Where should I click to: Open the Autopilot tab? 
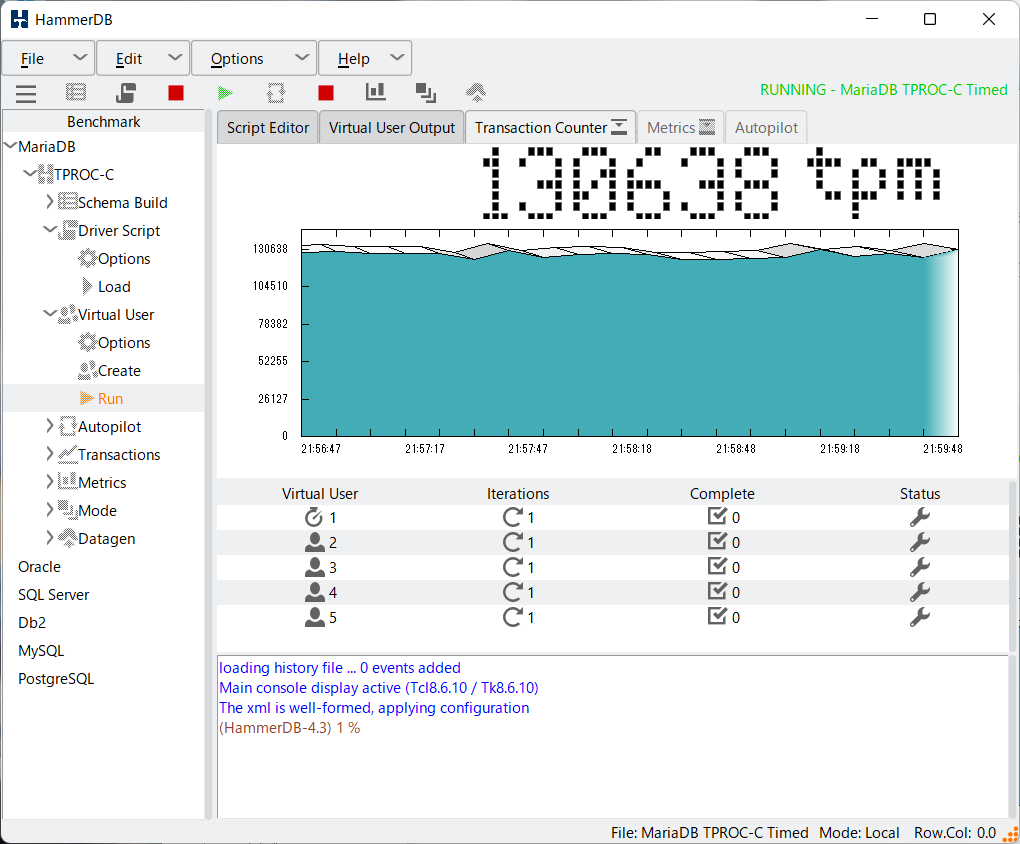point(766,128)
